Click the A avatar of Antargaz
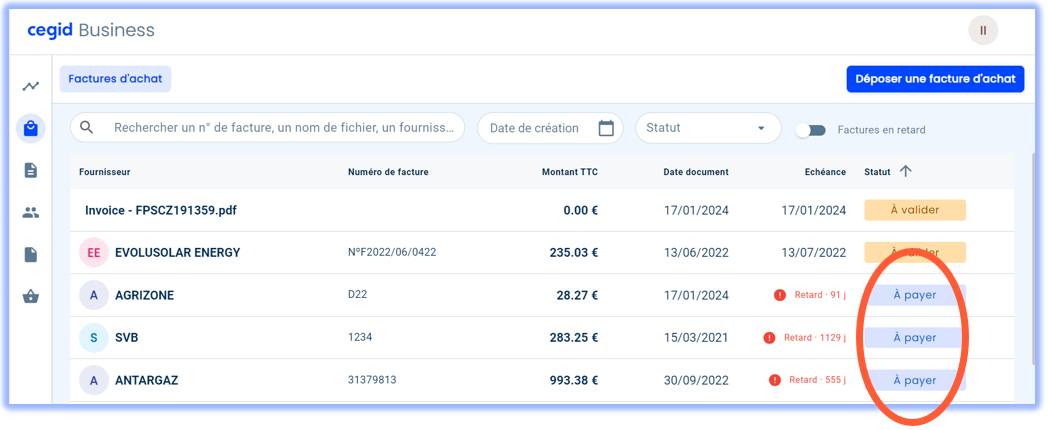 coord(94,380)
